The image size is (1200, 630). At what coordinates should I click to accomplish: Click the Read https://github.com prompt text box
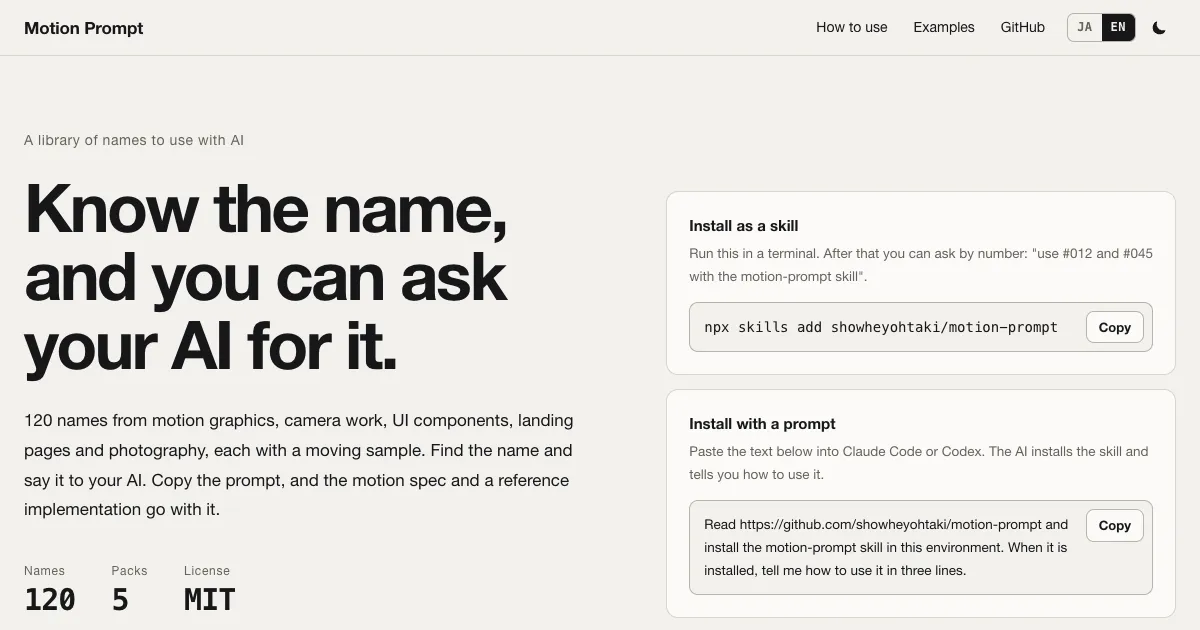pyautogui.click(x=921, y=547)
